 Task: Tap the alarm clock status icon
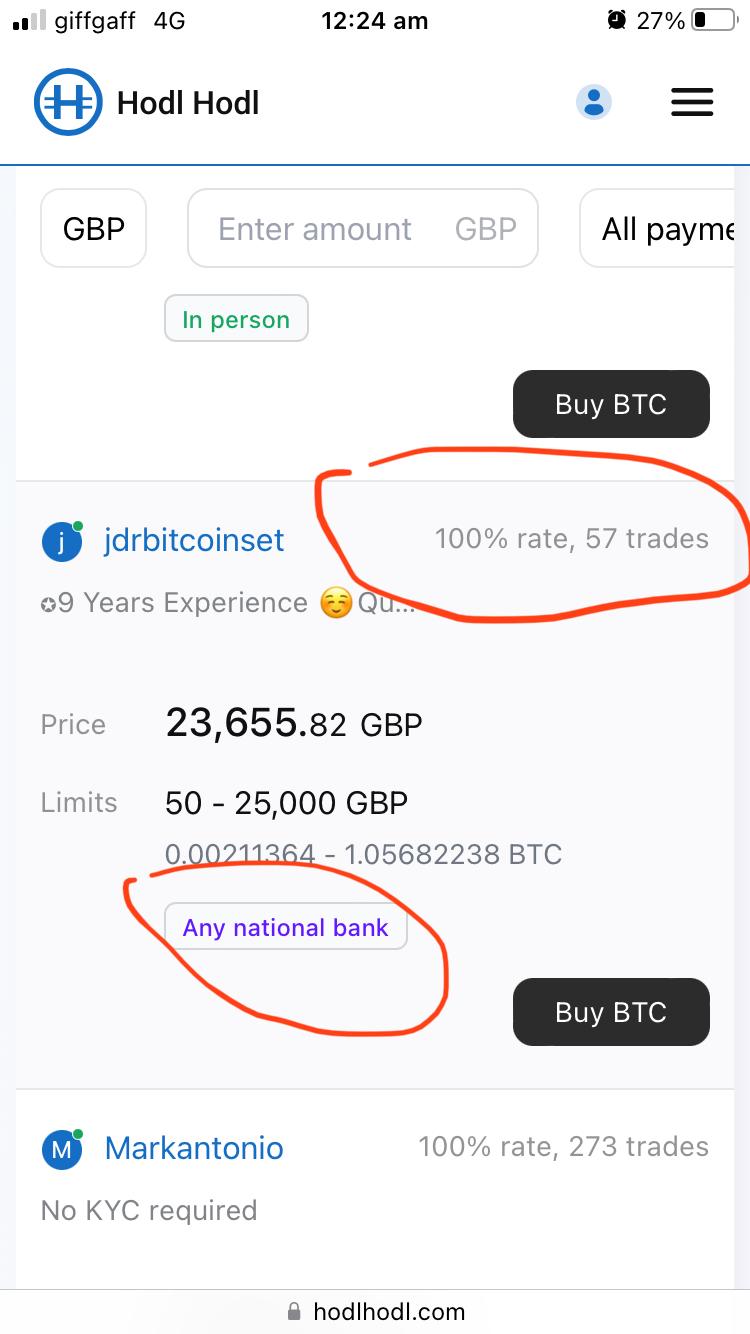click(x=617, y=20)
